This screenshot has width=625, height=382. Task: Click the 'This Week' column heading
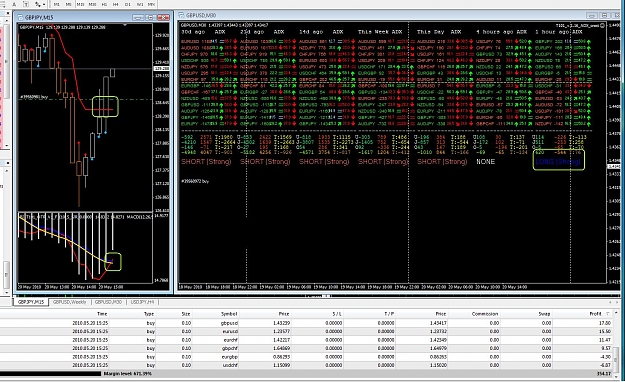coord(373,32)
